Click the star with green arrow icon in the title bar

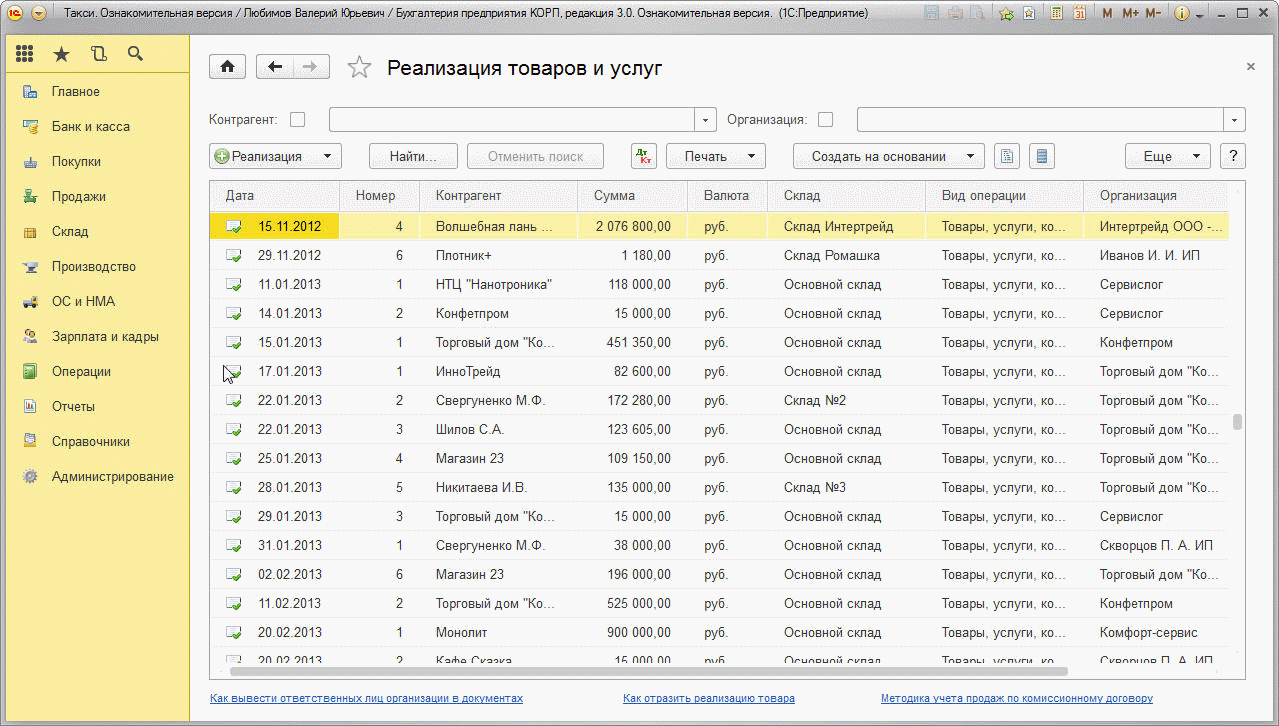1005,14
